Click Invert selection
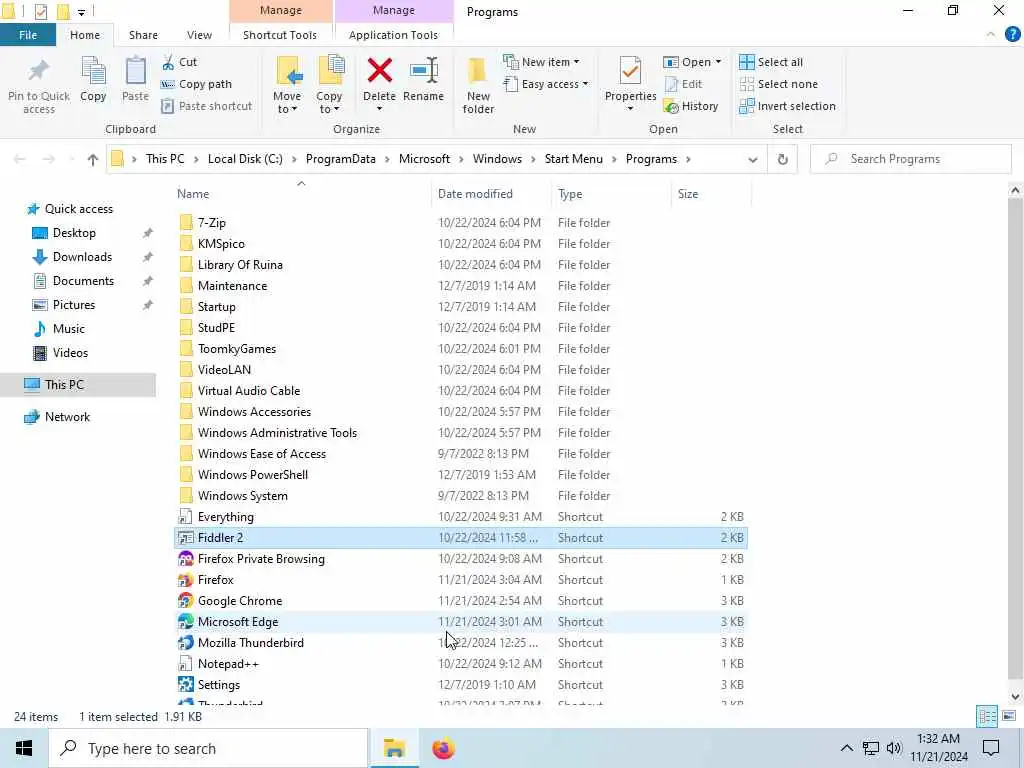This screenshot has height=768, width=1024. click(788, 106)
